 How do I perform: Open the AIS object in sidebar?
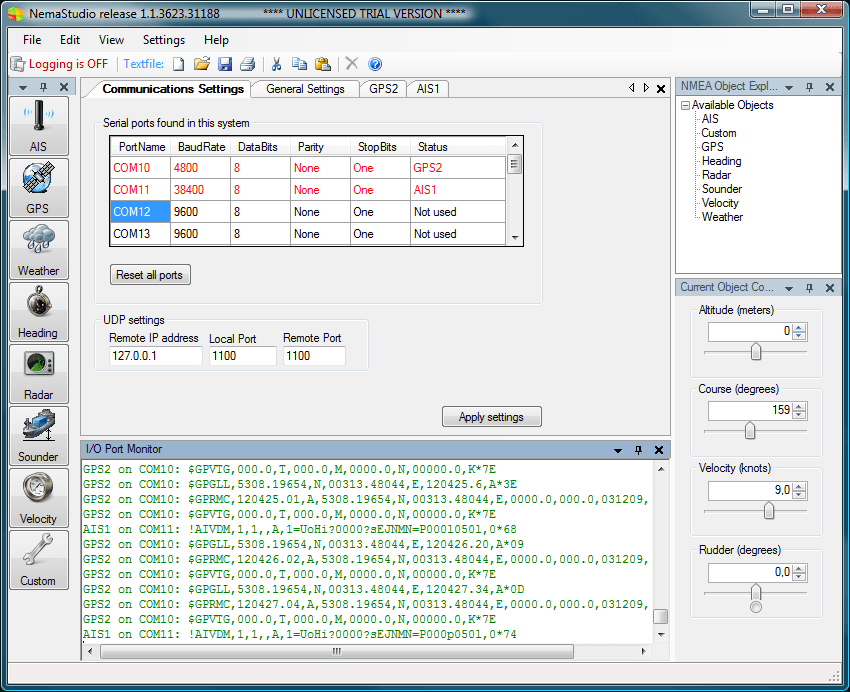pos(38,126)
